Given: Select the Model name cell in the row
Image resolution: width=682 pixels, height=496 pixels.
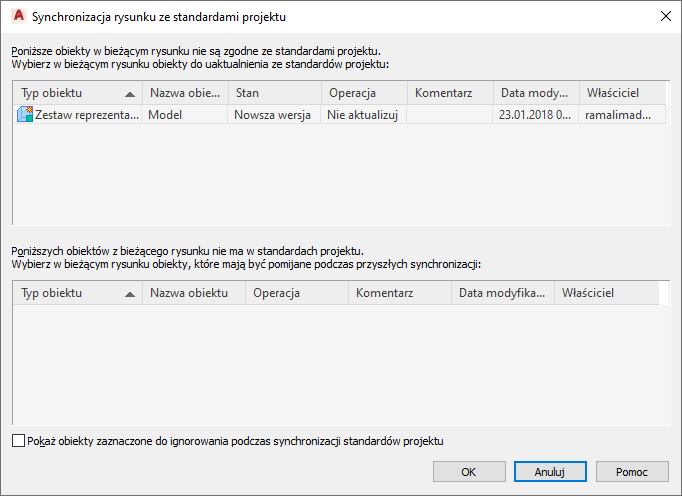Looking at the screenshot, I should click(x=184, y=115).
